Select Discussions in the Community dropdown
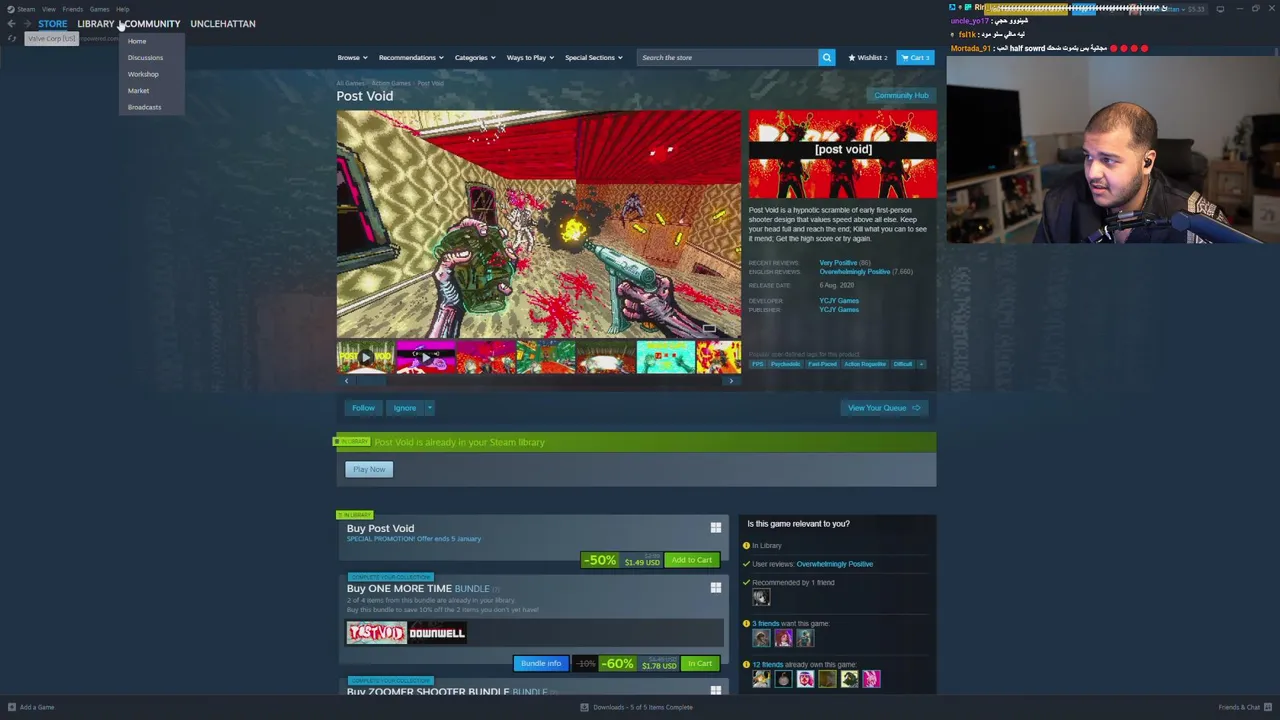Viewport: 1280px width, 720px height. 145,57
